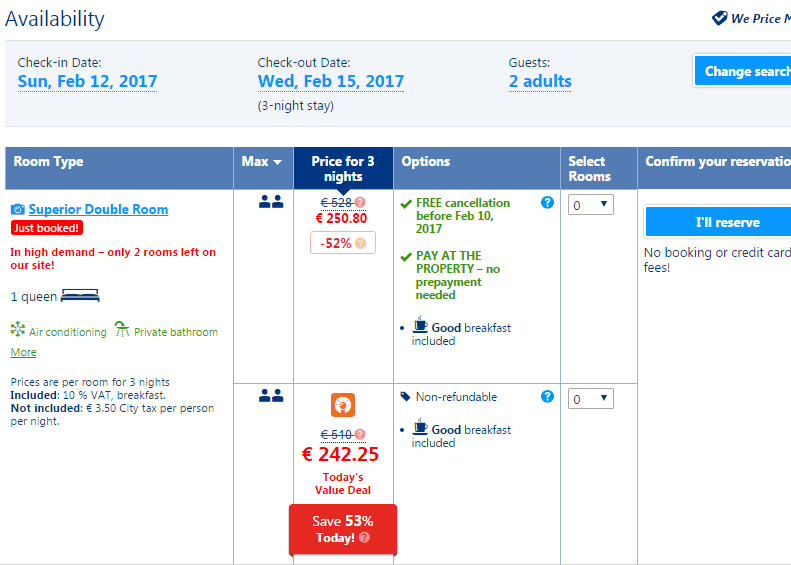Viewport: 791px width, 565px height.
Task: Sort by the Max column header
Action: point(262,162)
